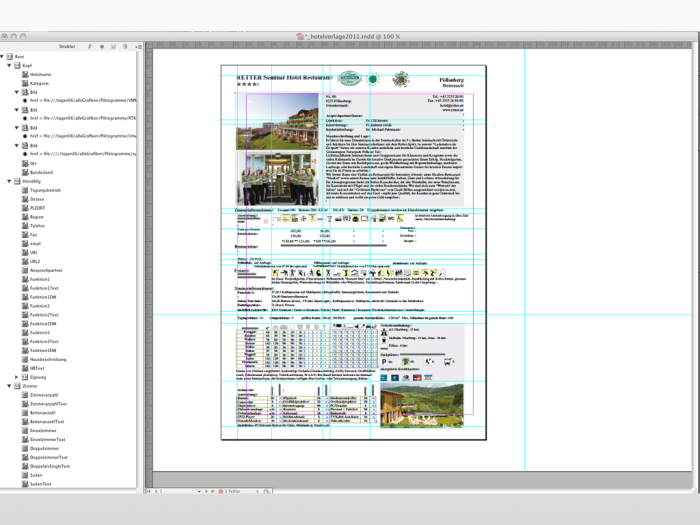Select the URL tree item
This screenshot has height=525, width=700.
[x=33, y=253]
